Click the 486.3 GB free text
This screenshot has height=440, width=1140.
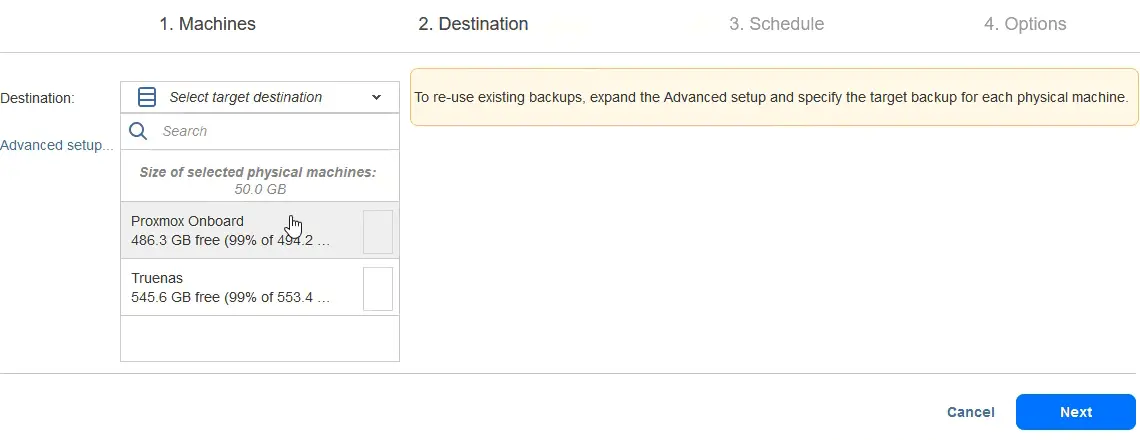coord(230,241)
